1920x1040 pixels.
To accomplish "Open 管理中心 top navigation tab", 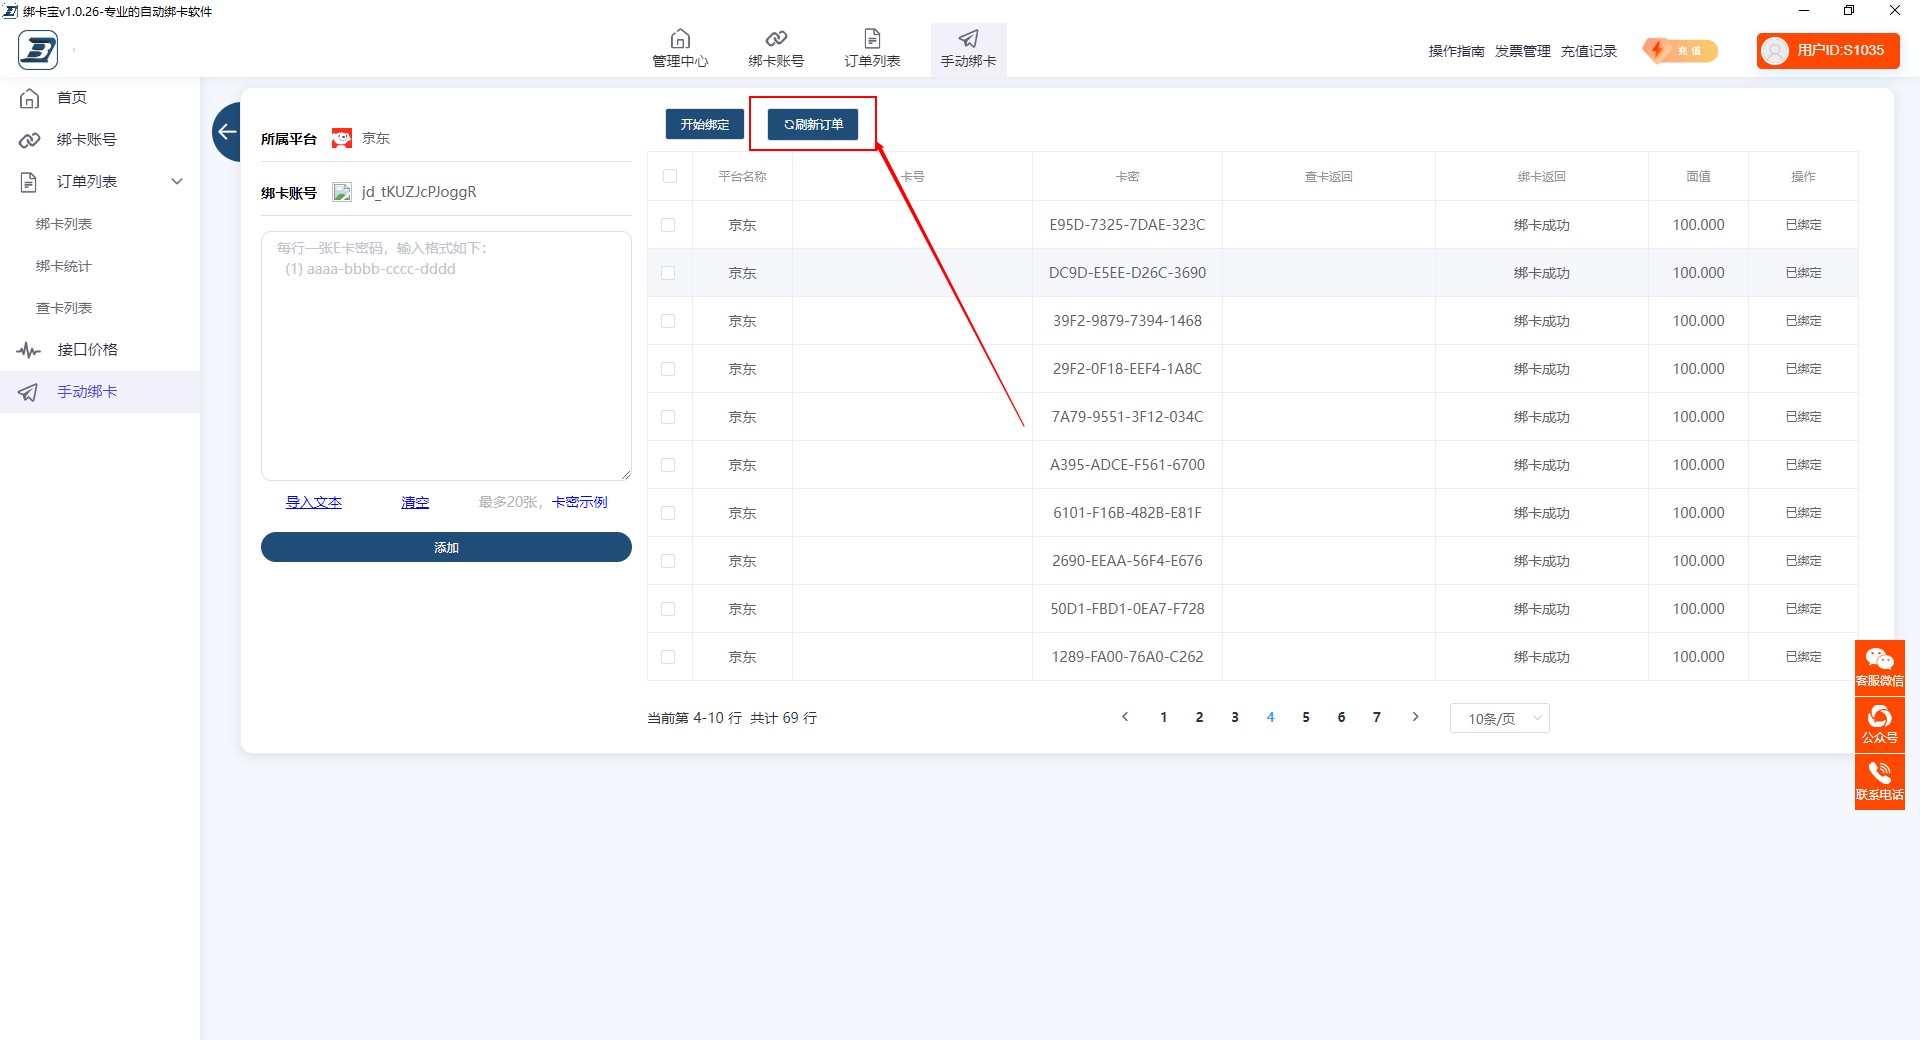I will coord(680,49).
